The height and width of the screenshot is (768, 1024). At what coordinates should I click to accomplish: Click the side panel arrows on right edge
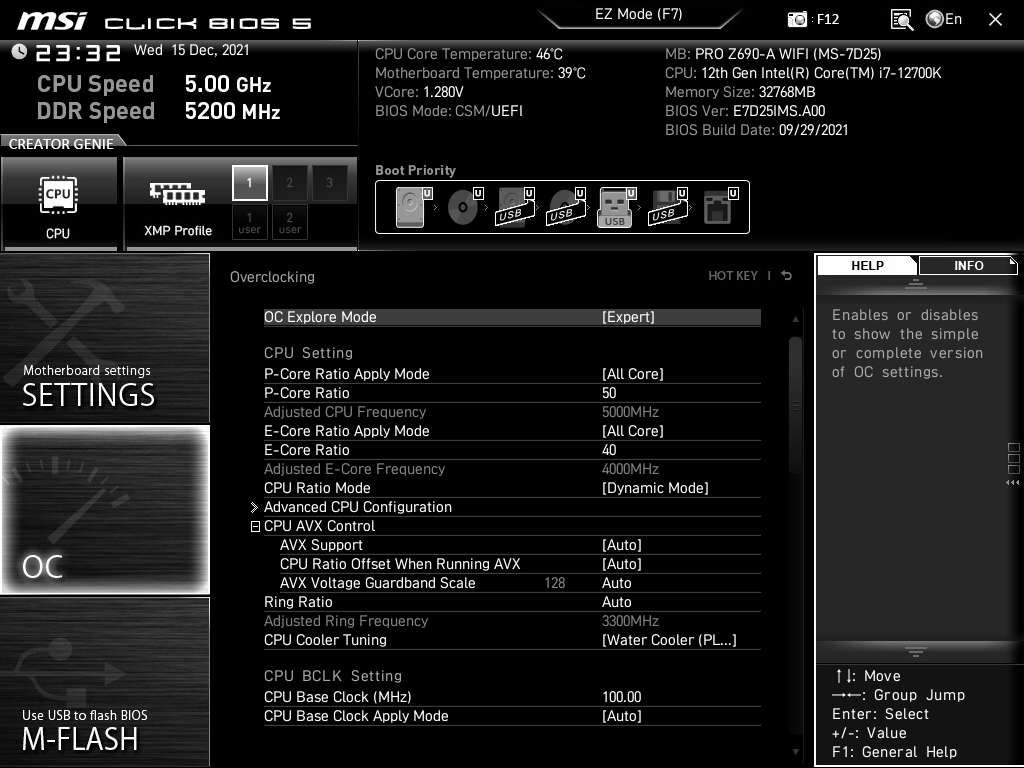click(x=1013, y=483)
